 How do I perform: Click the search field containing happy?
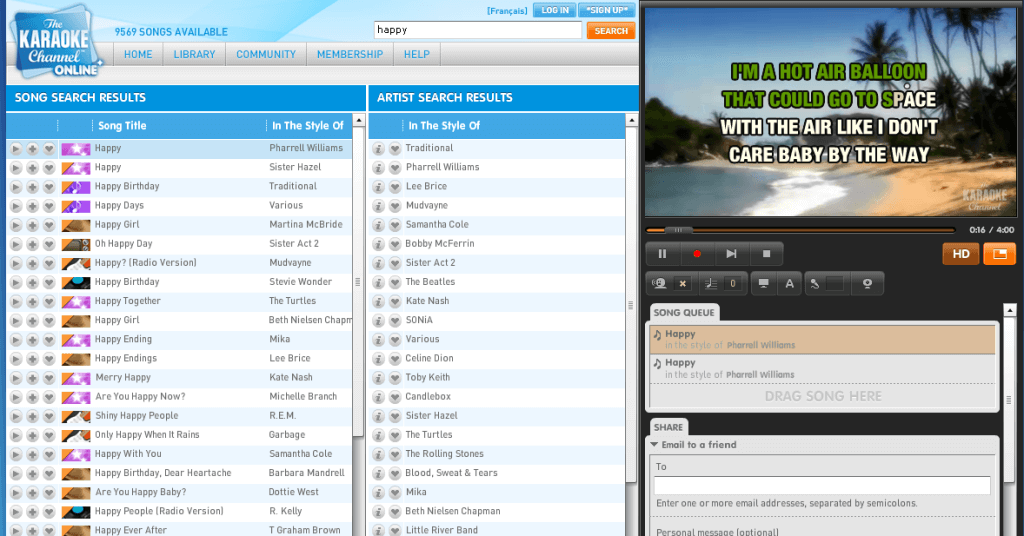click(x=478, y=30)
